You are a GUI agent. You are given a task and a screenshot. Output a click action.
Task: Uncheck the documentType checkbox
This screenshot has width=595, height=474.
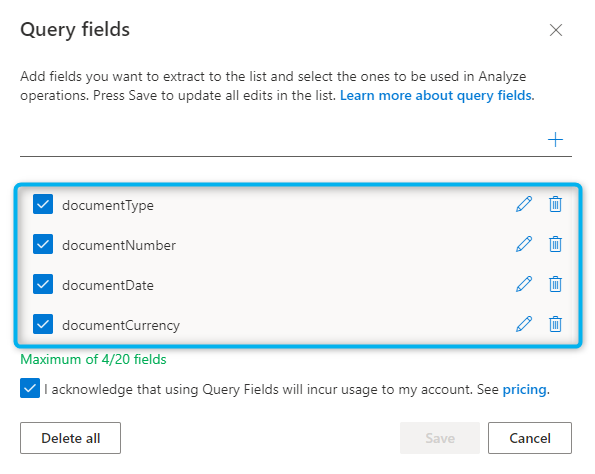[43, 204]
